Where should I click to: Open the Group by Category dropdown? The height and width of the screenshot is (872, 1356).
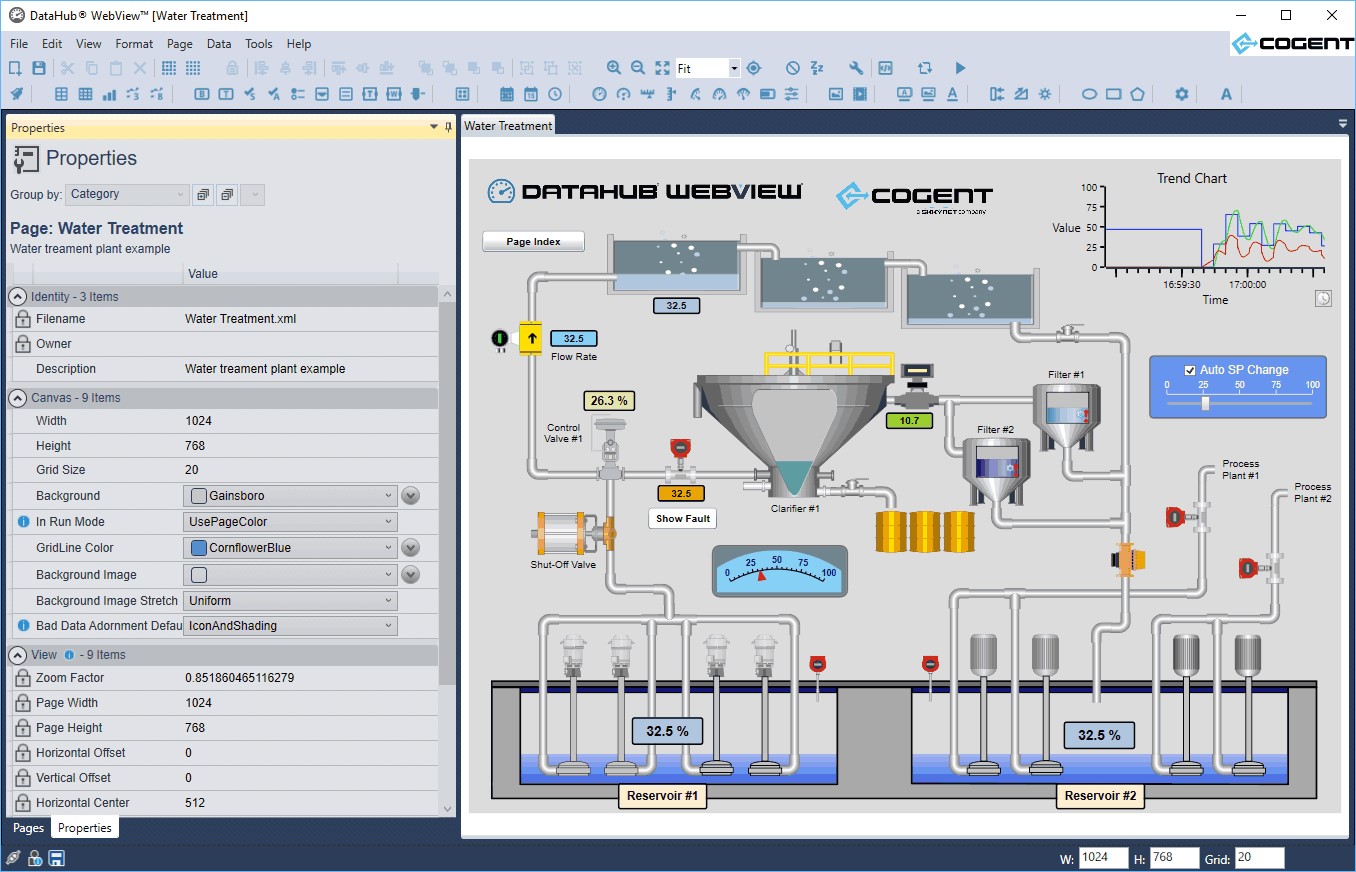126,194
